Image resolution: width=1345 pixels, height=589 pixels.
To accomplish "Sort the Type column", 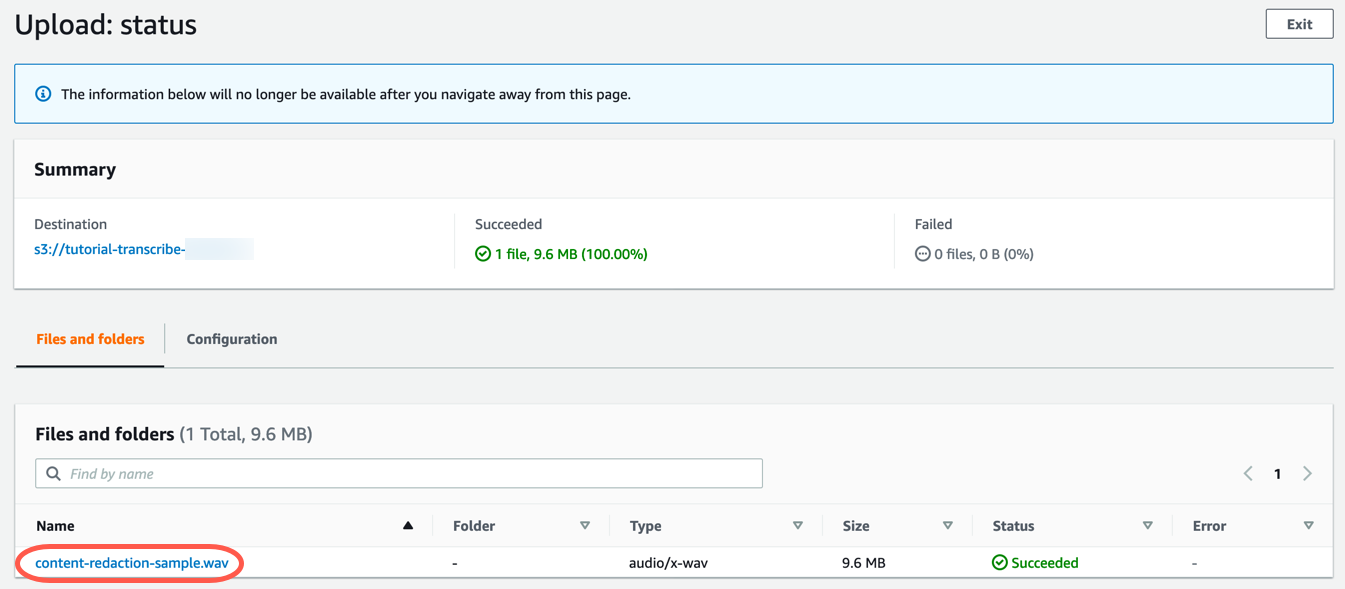I will [x=798, y=525].
